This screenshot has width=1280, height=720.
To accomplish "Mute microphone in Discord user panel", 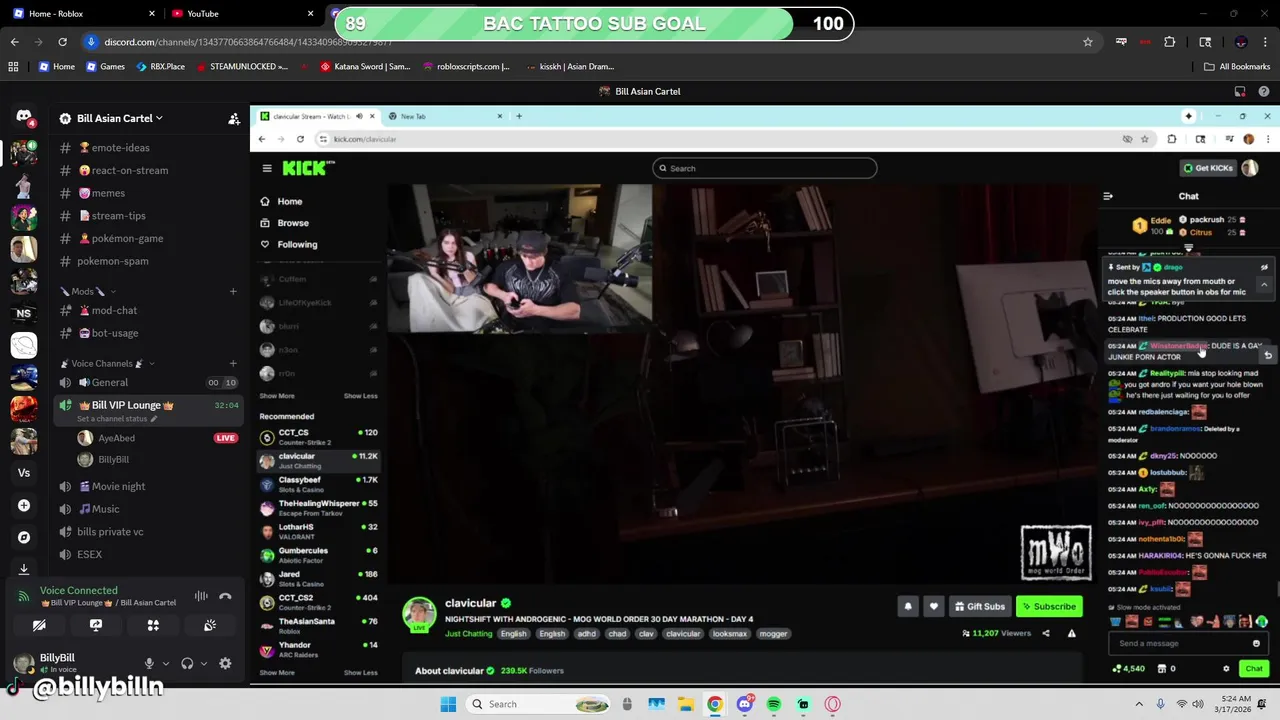I will (149, 663).
